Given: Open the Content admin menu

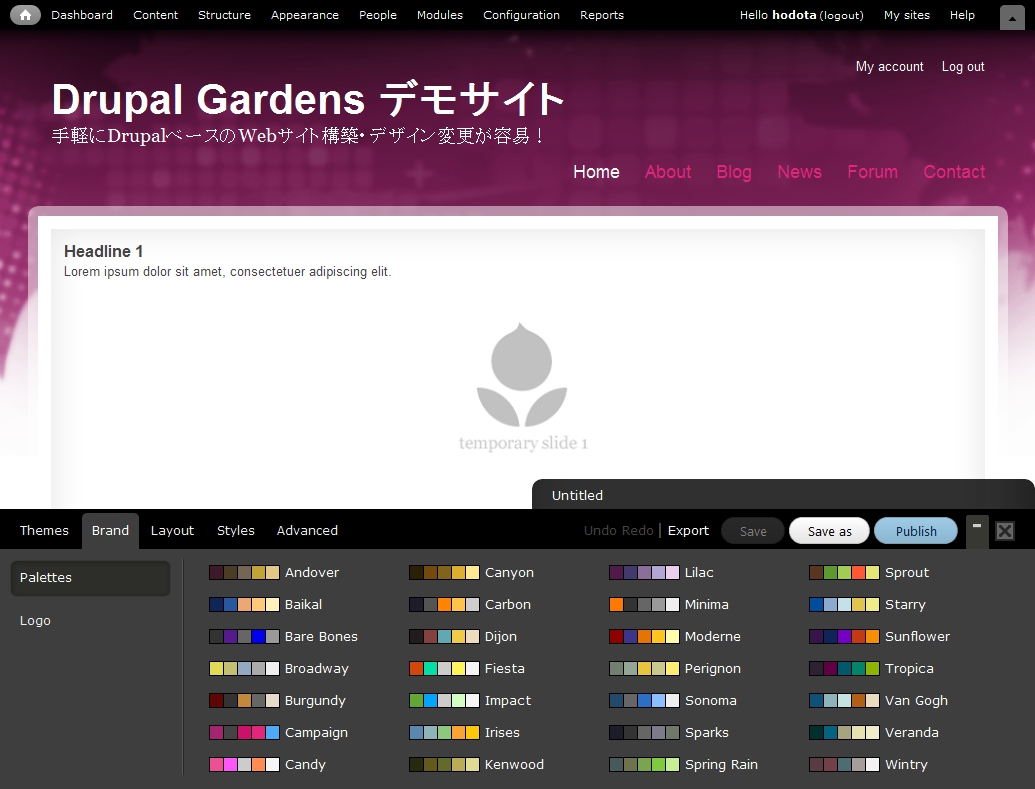Looking at the screenshot, I should [155, 15].
